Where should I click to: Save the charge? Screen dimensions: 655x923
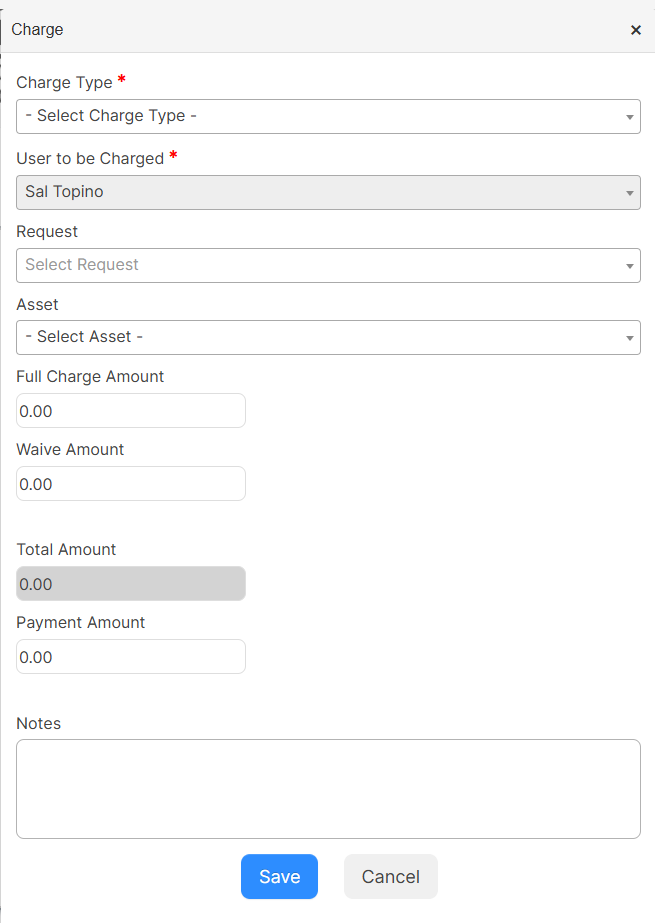[280, 876]
